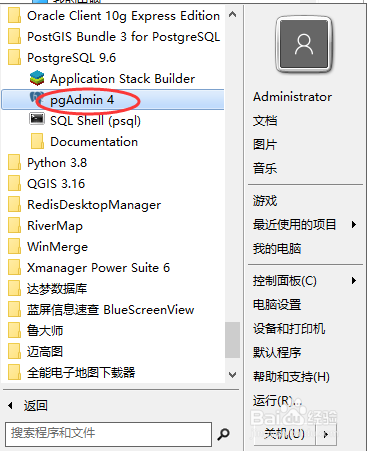Focus the 搜索程序和文件 search box
The width and height of the screenshot is (367, 451).
109,434
